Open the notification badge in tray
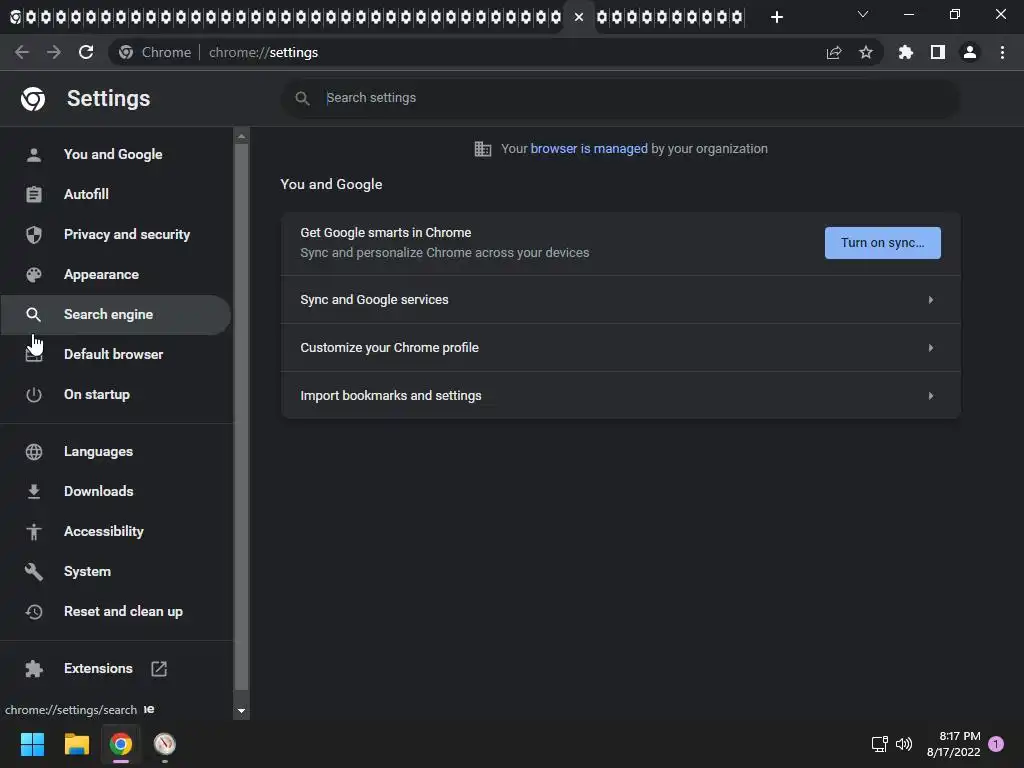The height and width of the screenshot is (768, 1024). pyautogui.click(x=996, y=744)
